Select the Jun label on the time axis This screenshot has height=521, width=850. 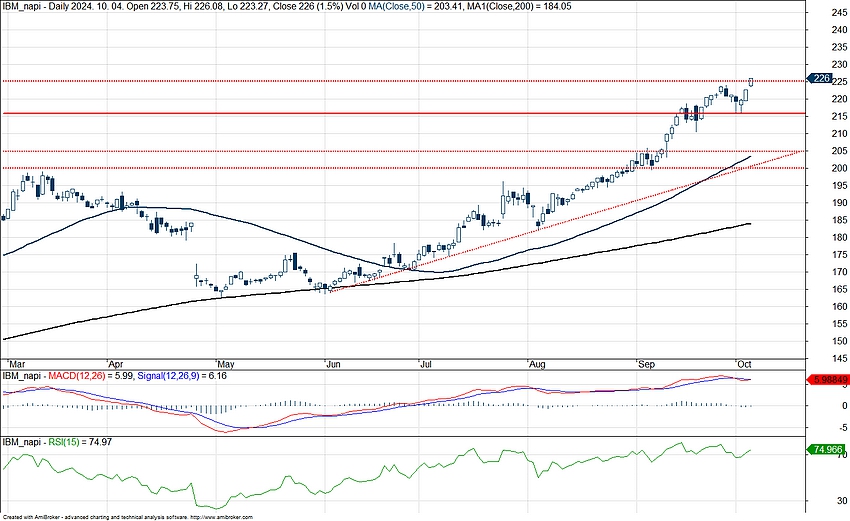click(x=333, y=364)
